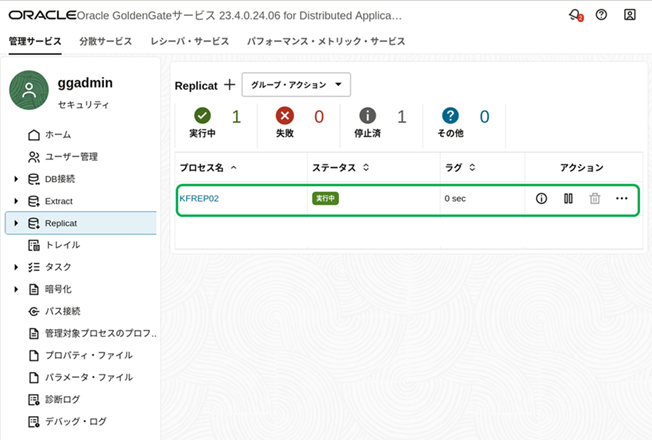Click the file icon beside プロパティ・ファイル
Viewport: 652px width, 440px height.
click(x=34, y=355)
